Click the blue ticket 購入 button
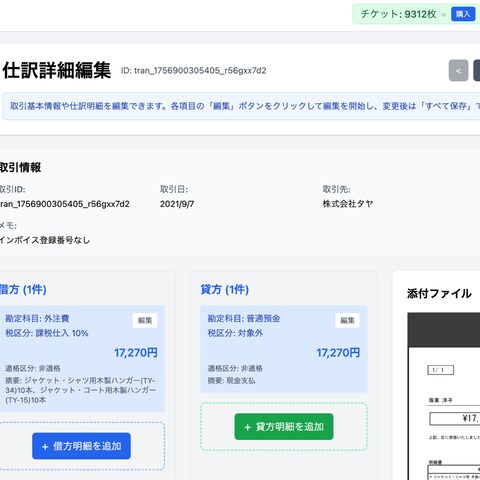 click(463, 14)
